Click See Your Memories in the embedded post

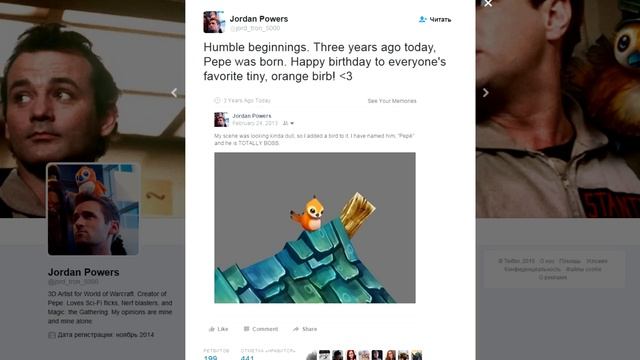coord(392,101)
